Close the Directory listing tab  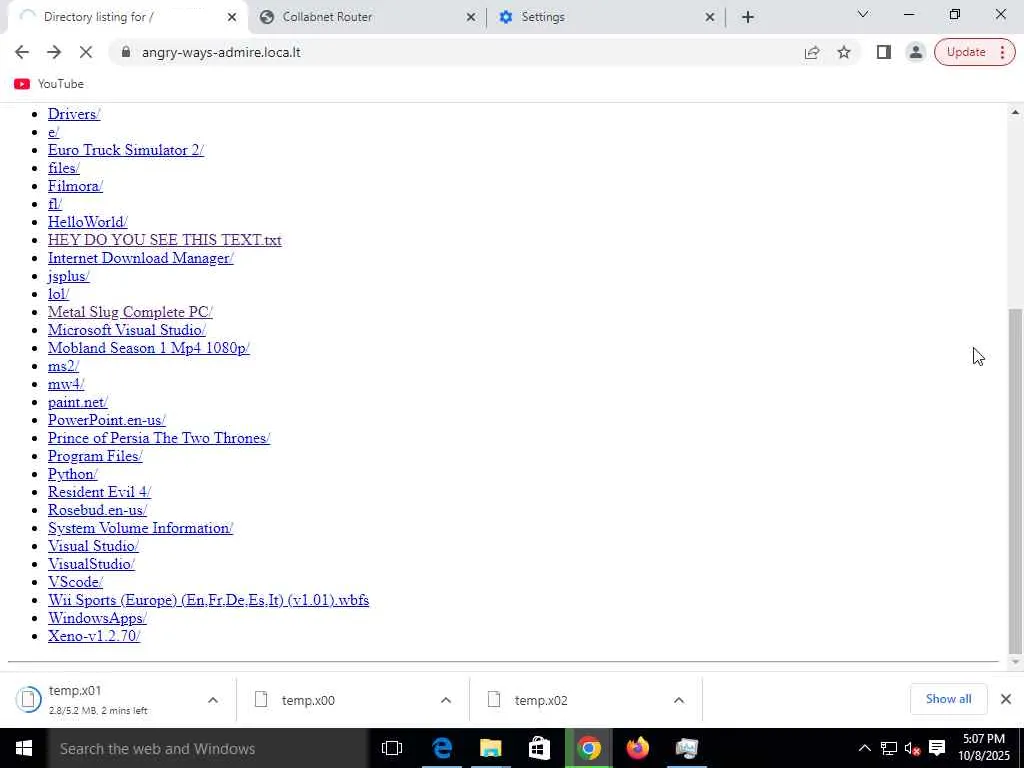(232, 17)
